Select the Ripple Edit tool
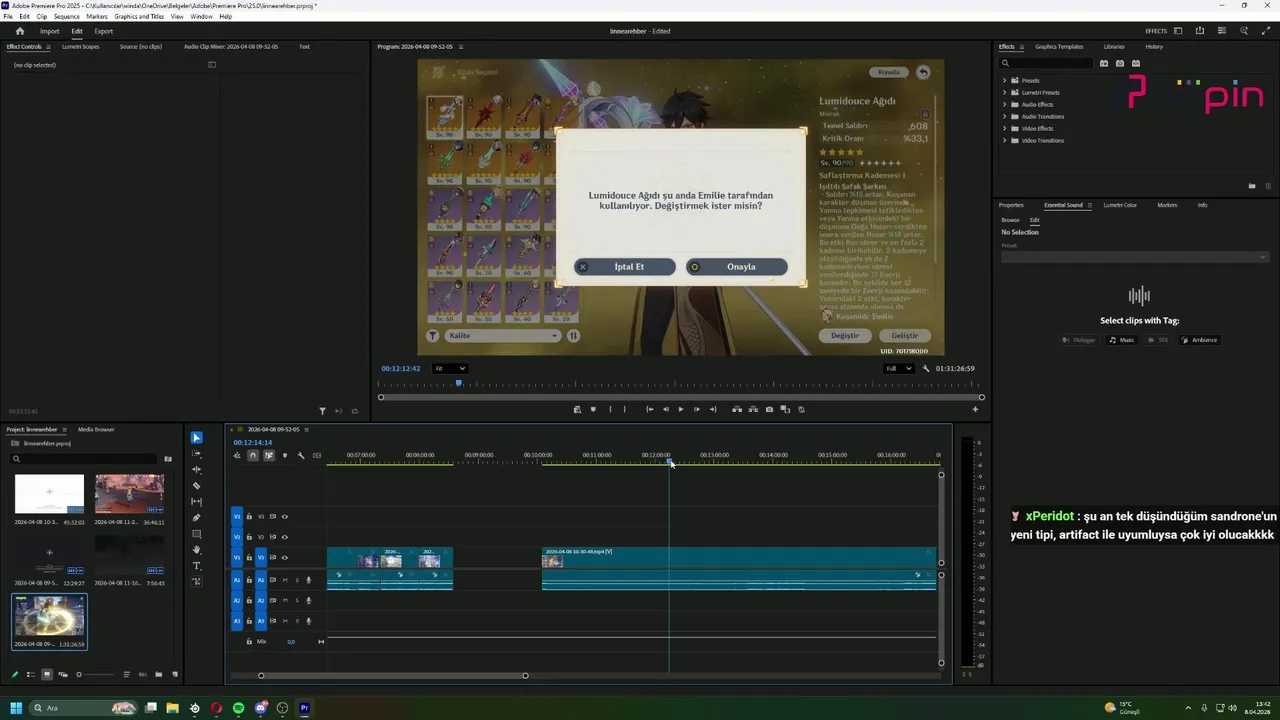This screenshot has height=720, width=1280. (x=196, y=470)
